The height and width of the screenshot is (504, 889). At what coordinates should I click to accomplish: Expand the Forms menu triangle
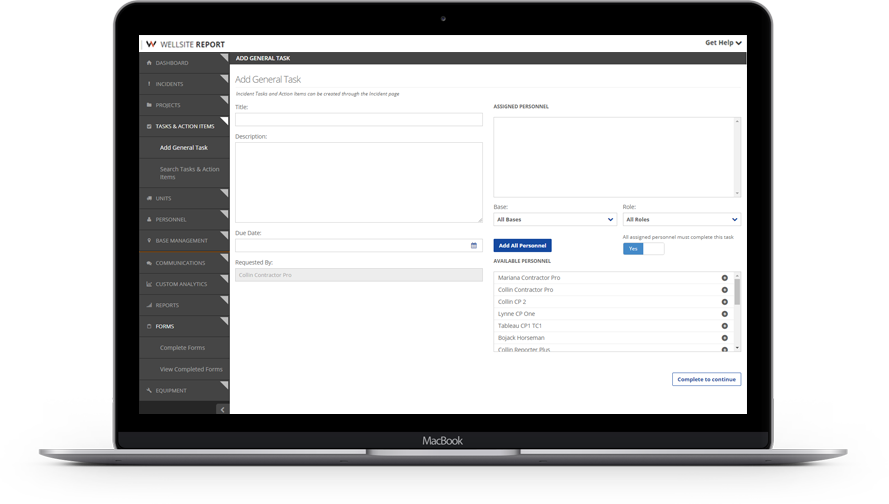[225, 321]
